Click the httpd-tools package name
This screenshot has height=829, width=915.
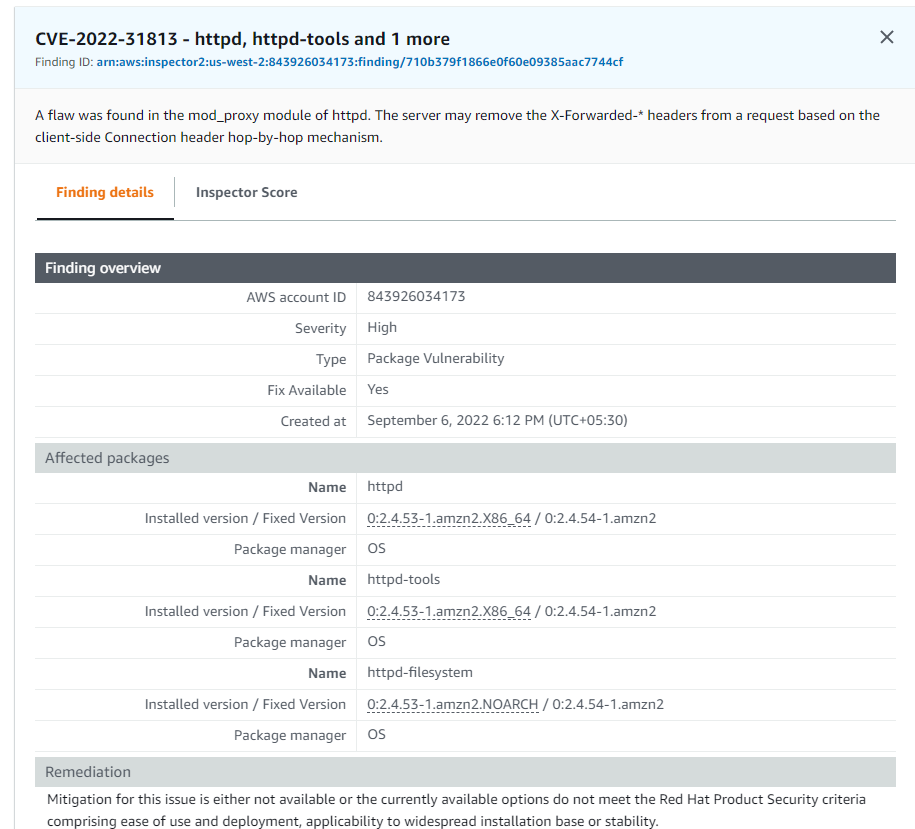[404, 580]
